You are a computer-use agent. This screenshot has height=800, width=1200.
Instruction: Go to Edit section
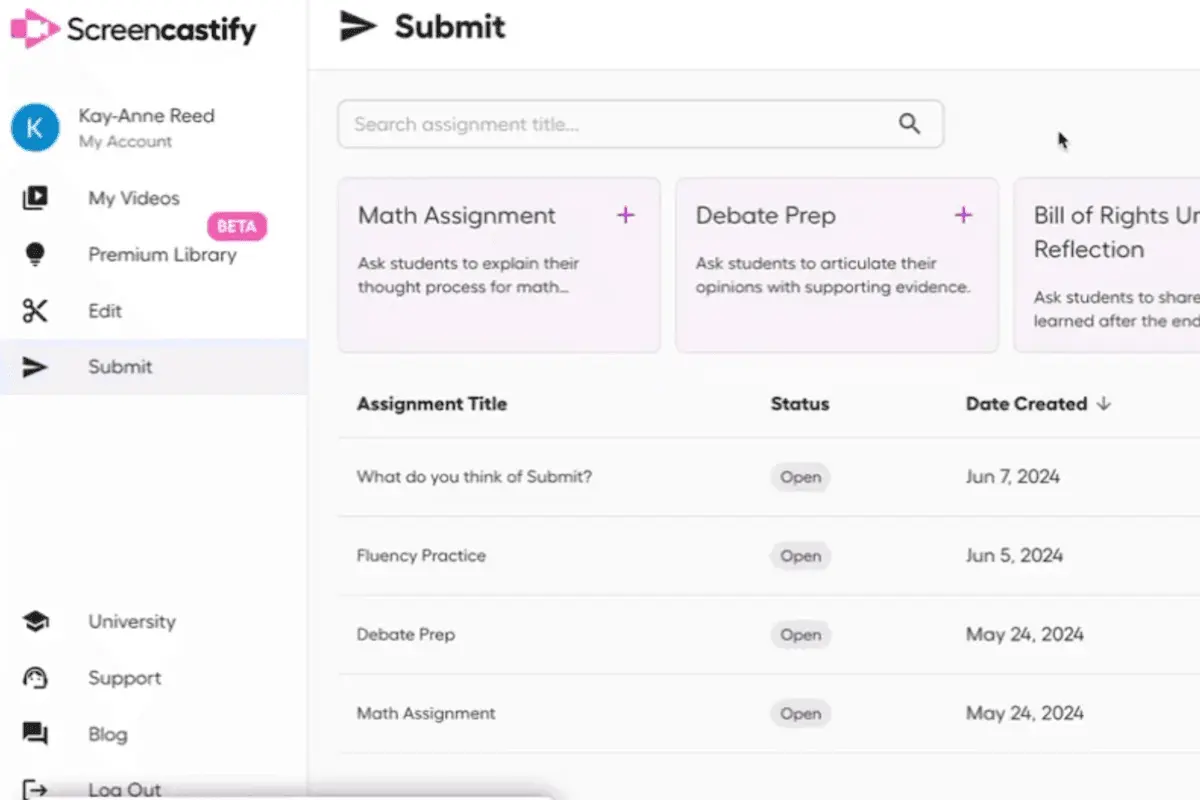[x=104, y=311]
